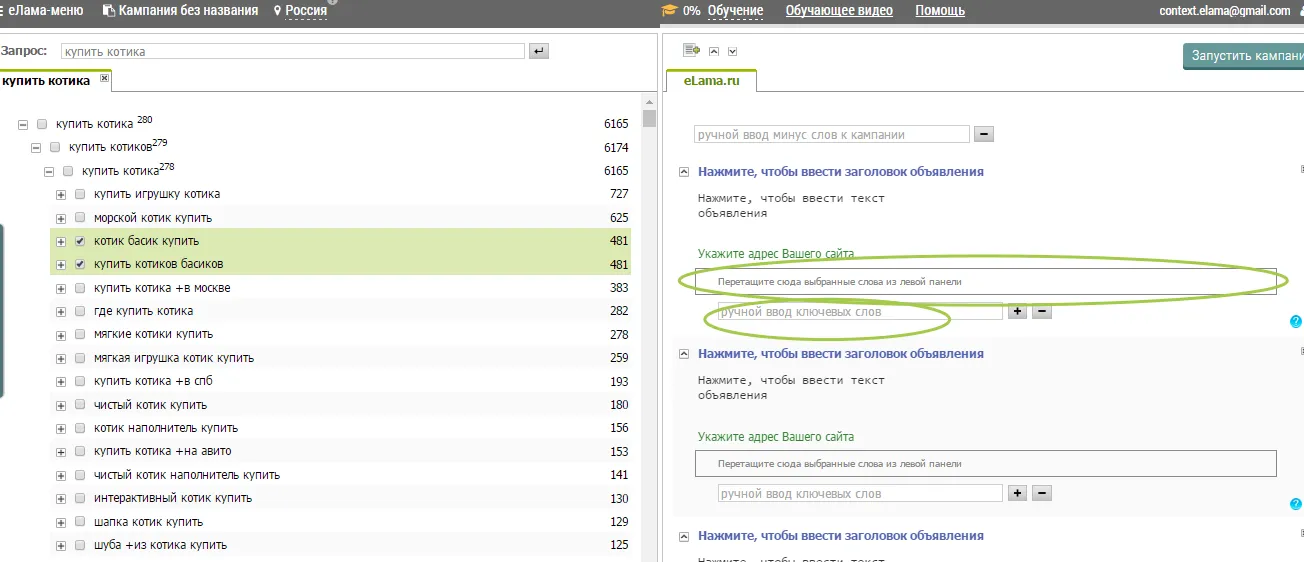Click the second ad headline placeholder
The height and width of the screenshot is (562, 1304).
click(x=841, y=354)
